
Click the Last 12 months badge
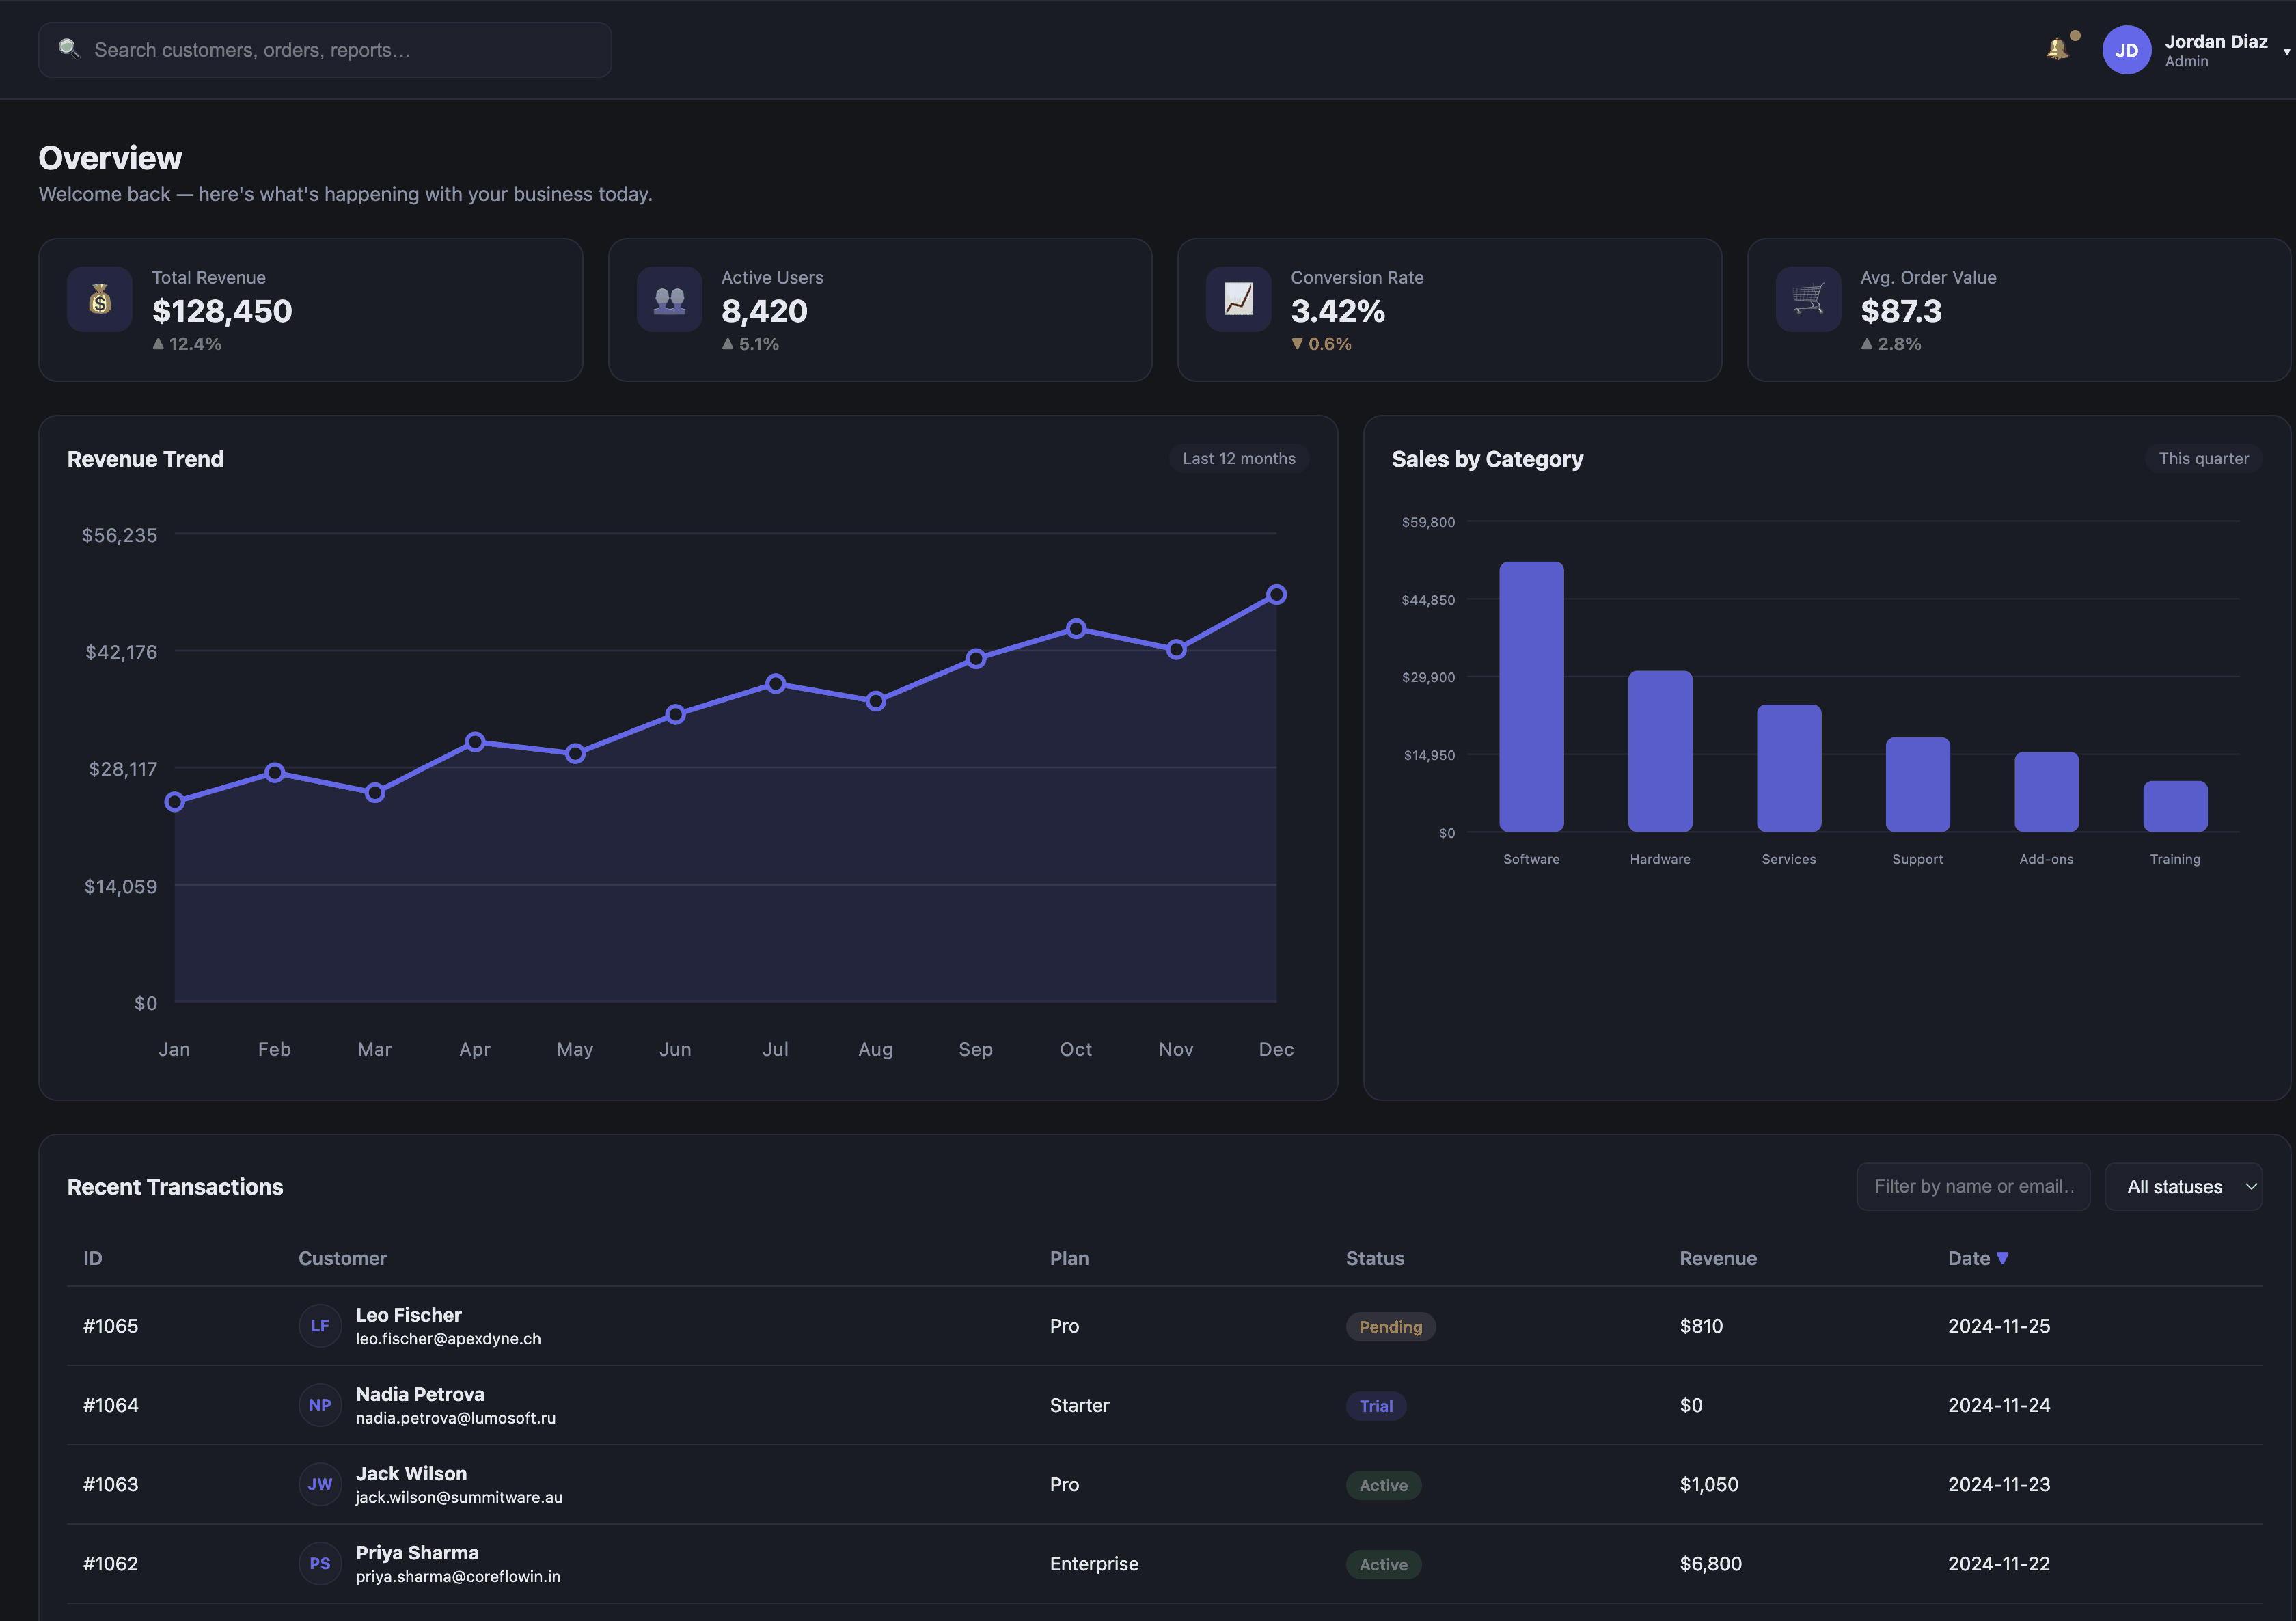tap(1239, 458)
